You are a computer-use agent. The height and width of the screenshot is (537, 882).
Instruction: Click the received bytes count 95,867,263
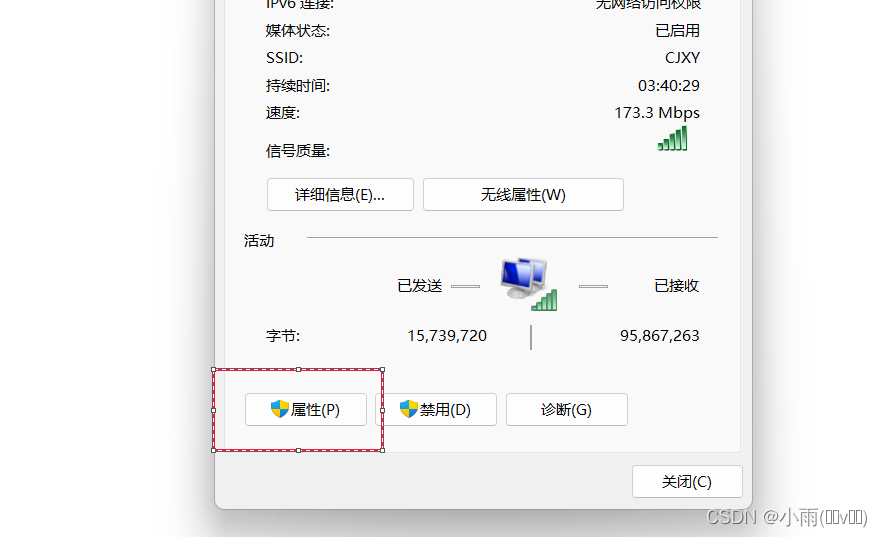tap(660, 336)
